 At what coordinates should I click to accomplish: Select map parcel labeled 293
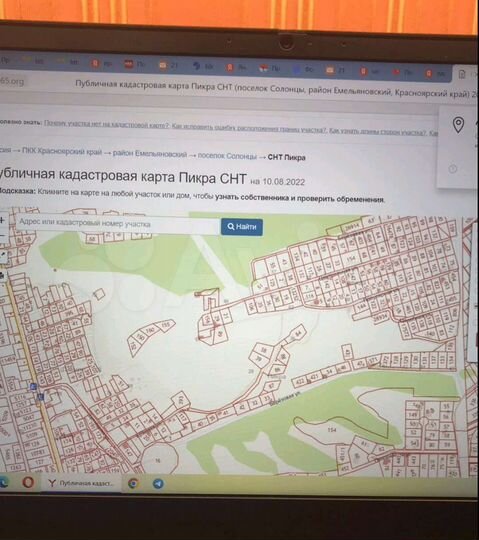pyautogui.click(x=180, y=401)
